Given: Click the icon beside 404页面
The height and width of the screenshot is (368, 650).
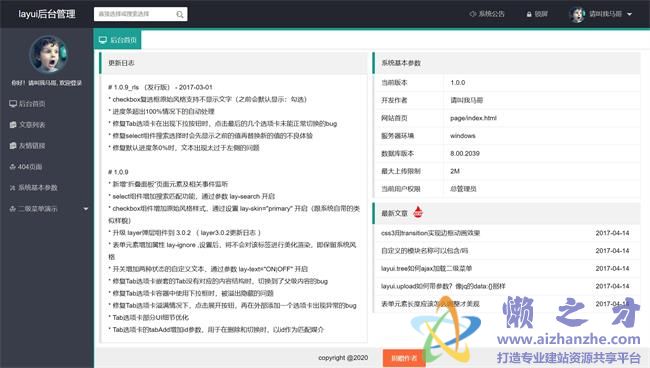Looking at the screenshot, I should point(12,167).
